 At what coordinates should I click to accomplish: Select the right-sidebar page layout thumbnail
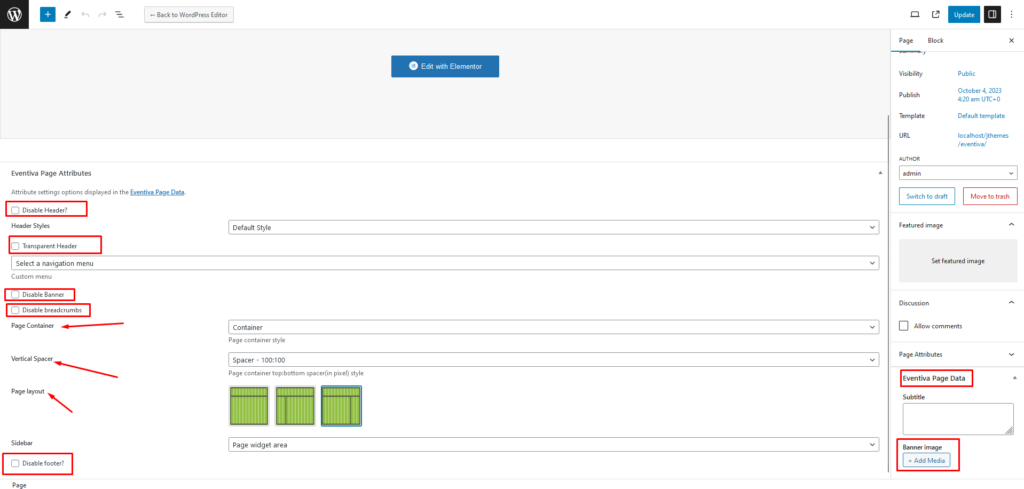tap(341, 405)
